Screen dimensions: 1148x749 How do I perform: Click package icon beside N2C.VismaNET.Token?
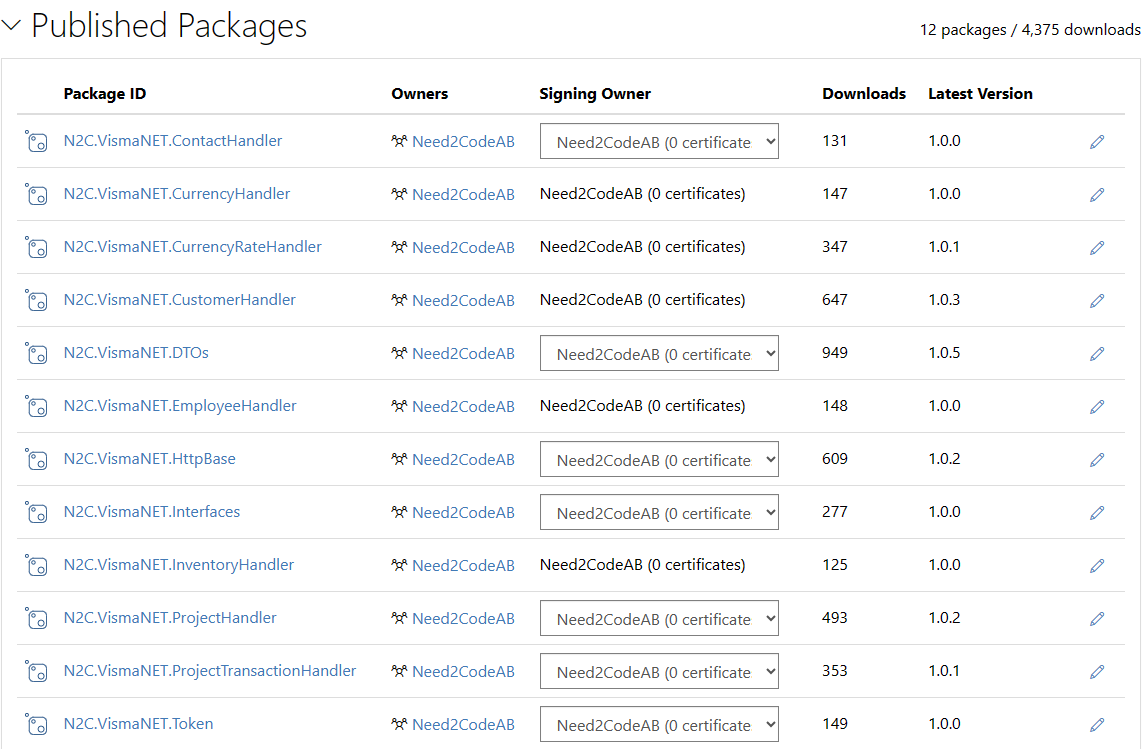pyautogui.click(x=36, y=724)
